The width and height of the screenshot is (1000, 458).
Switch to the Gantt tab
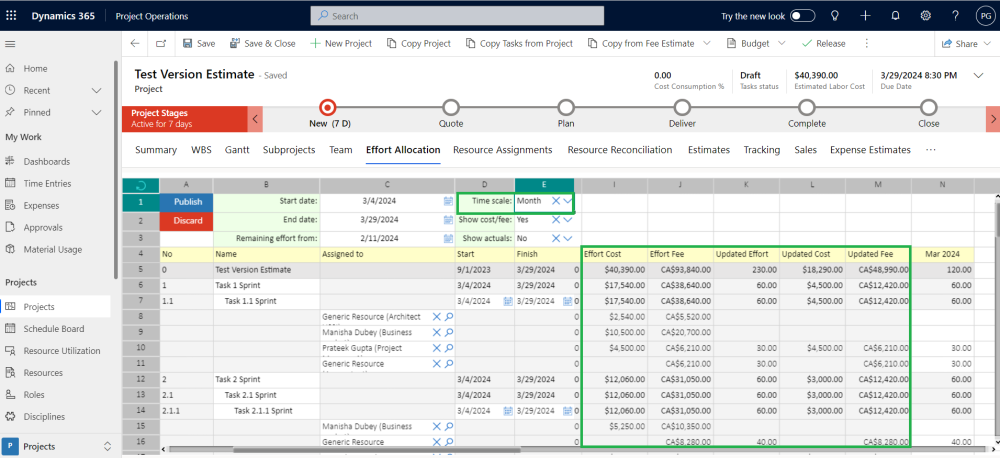[x=237, y=150]
